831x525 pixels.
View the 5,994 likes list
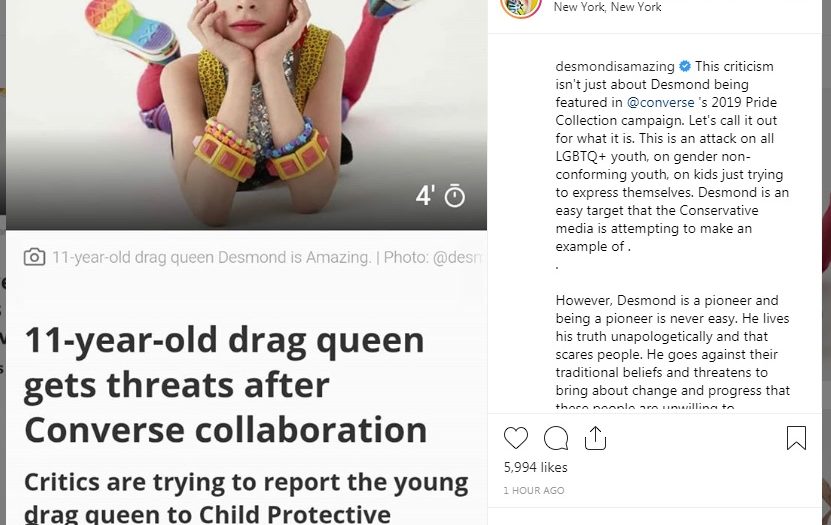[x=535, y=467]
